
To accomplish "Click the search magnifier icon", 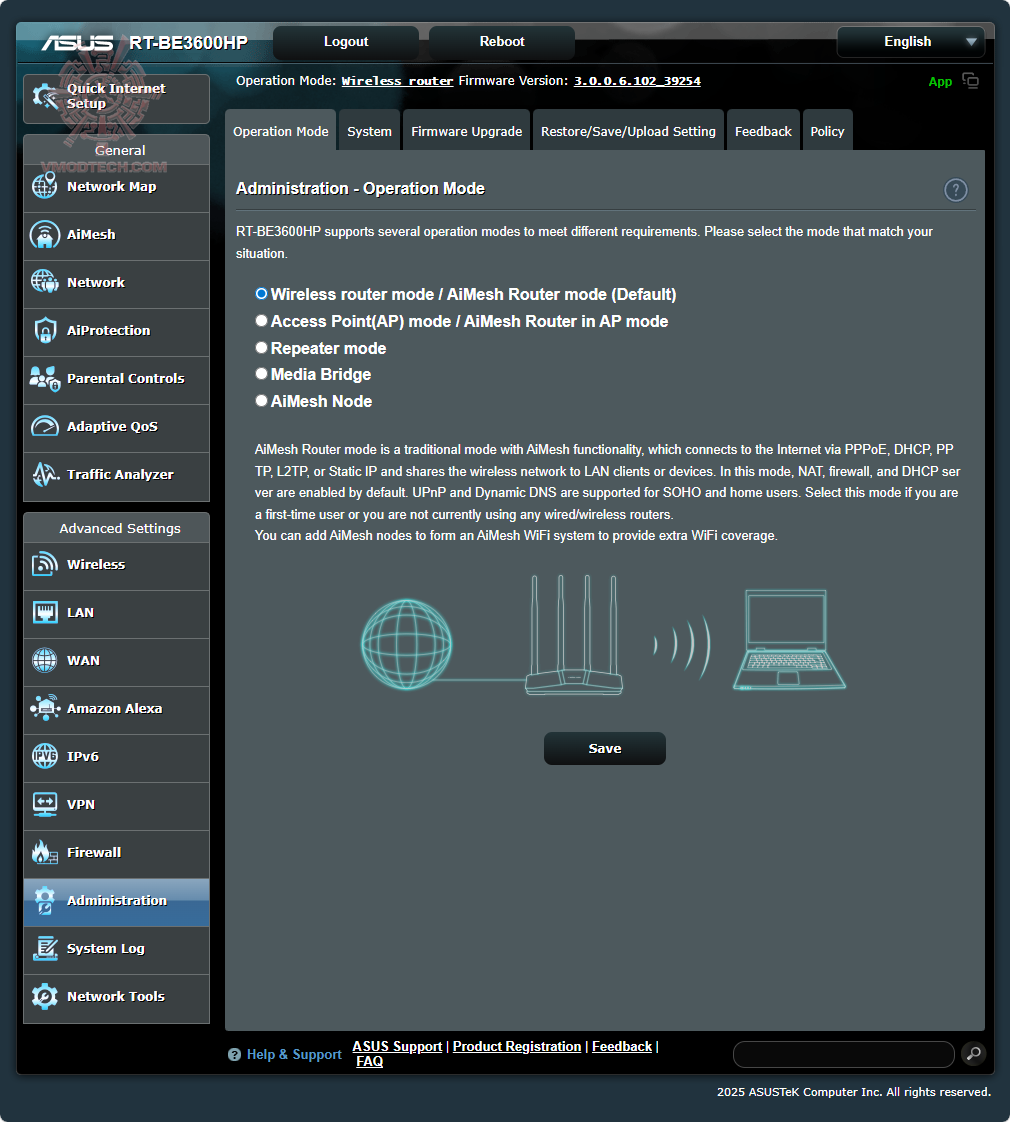I will tap(973, 1053).
